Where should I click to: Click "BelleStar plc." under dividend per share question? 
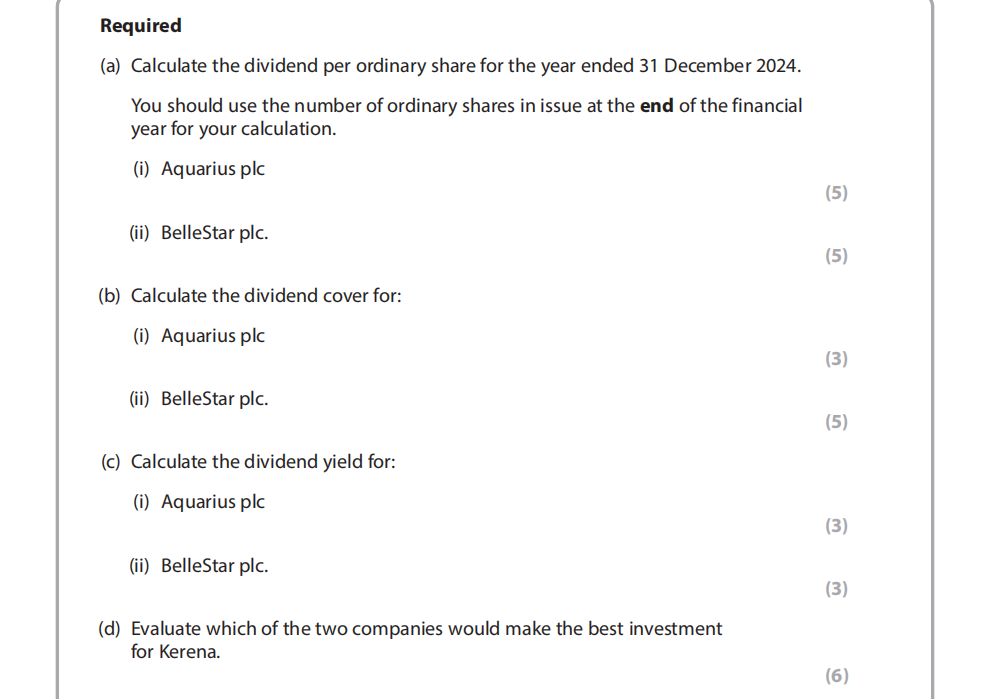[214, 233]
